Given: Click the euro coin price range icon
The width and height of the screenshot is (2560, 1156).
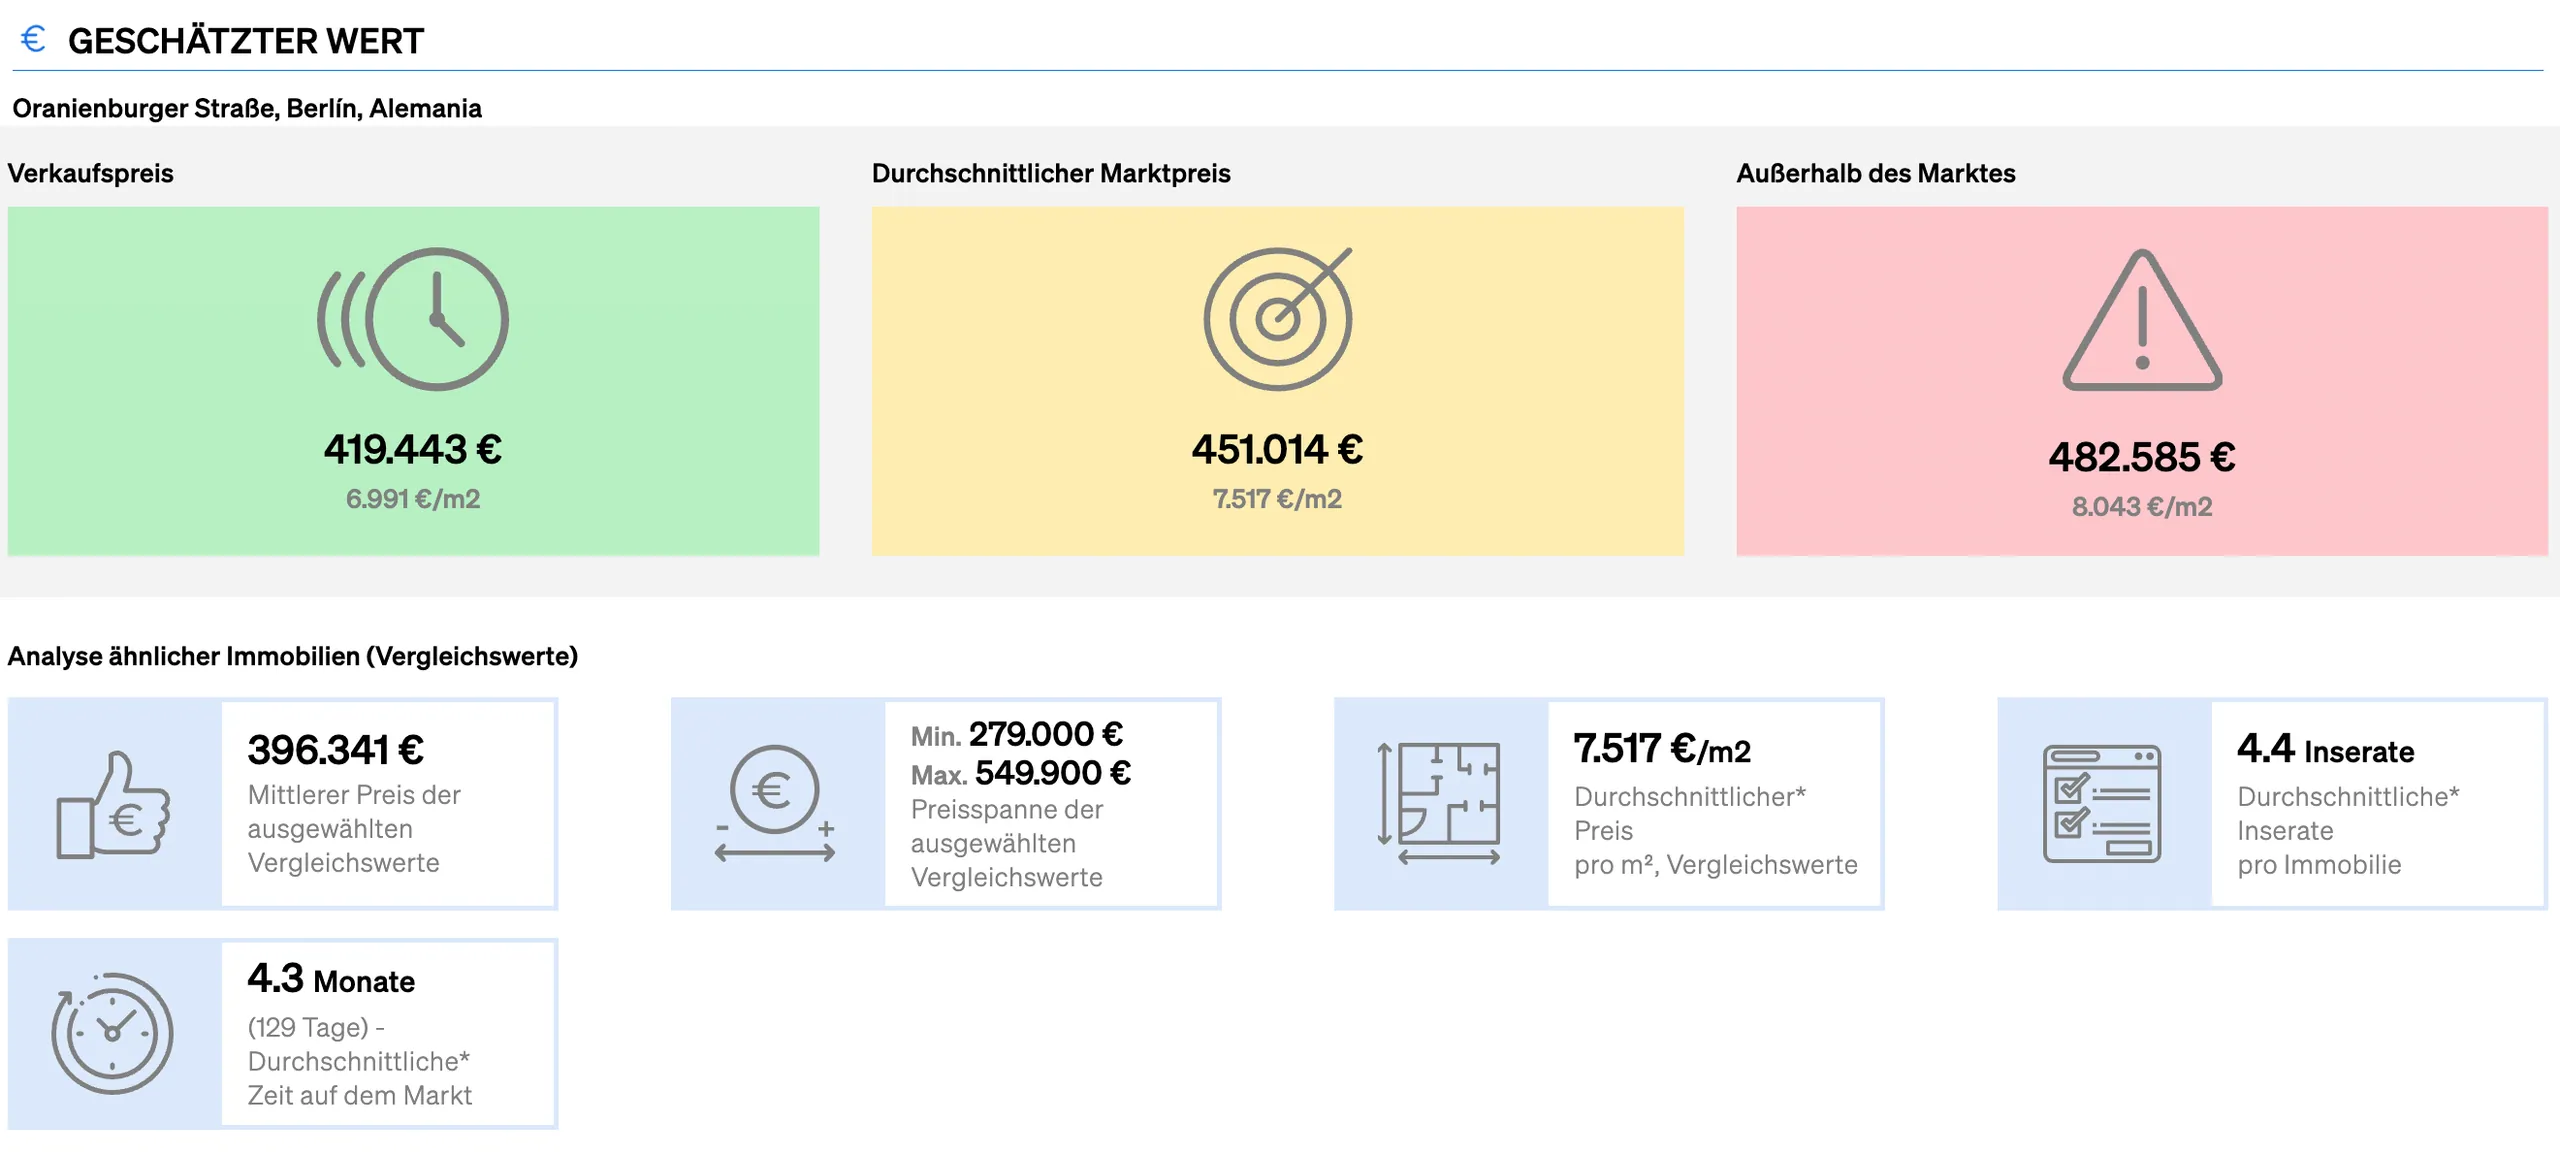Looking at the screenshot, I should click(775, 804).
